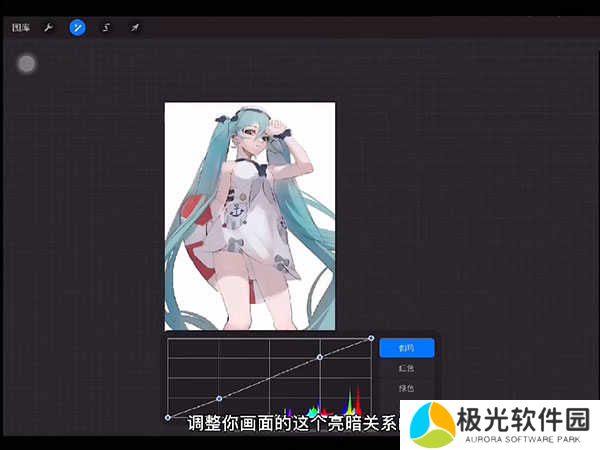Activate the Transform arrow tool
This screenshot has width=600, height=450.
[x=134, y=28]
